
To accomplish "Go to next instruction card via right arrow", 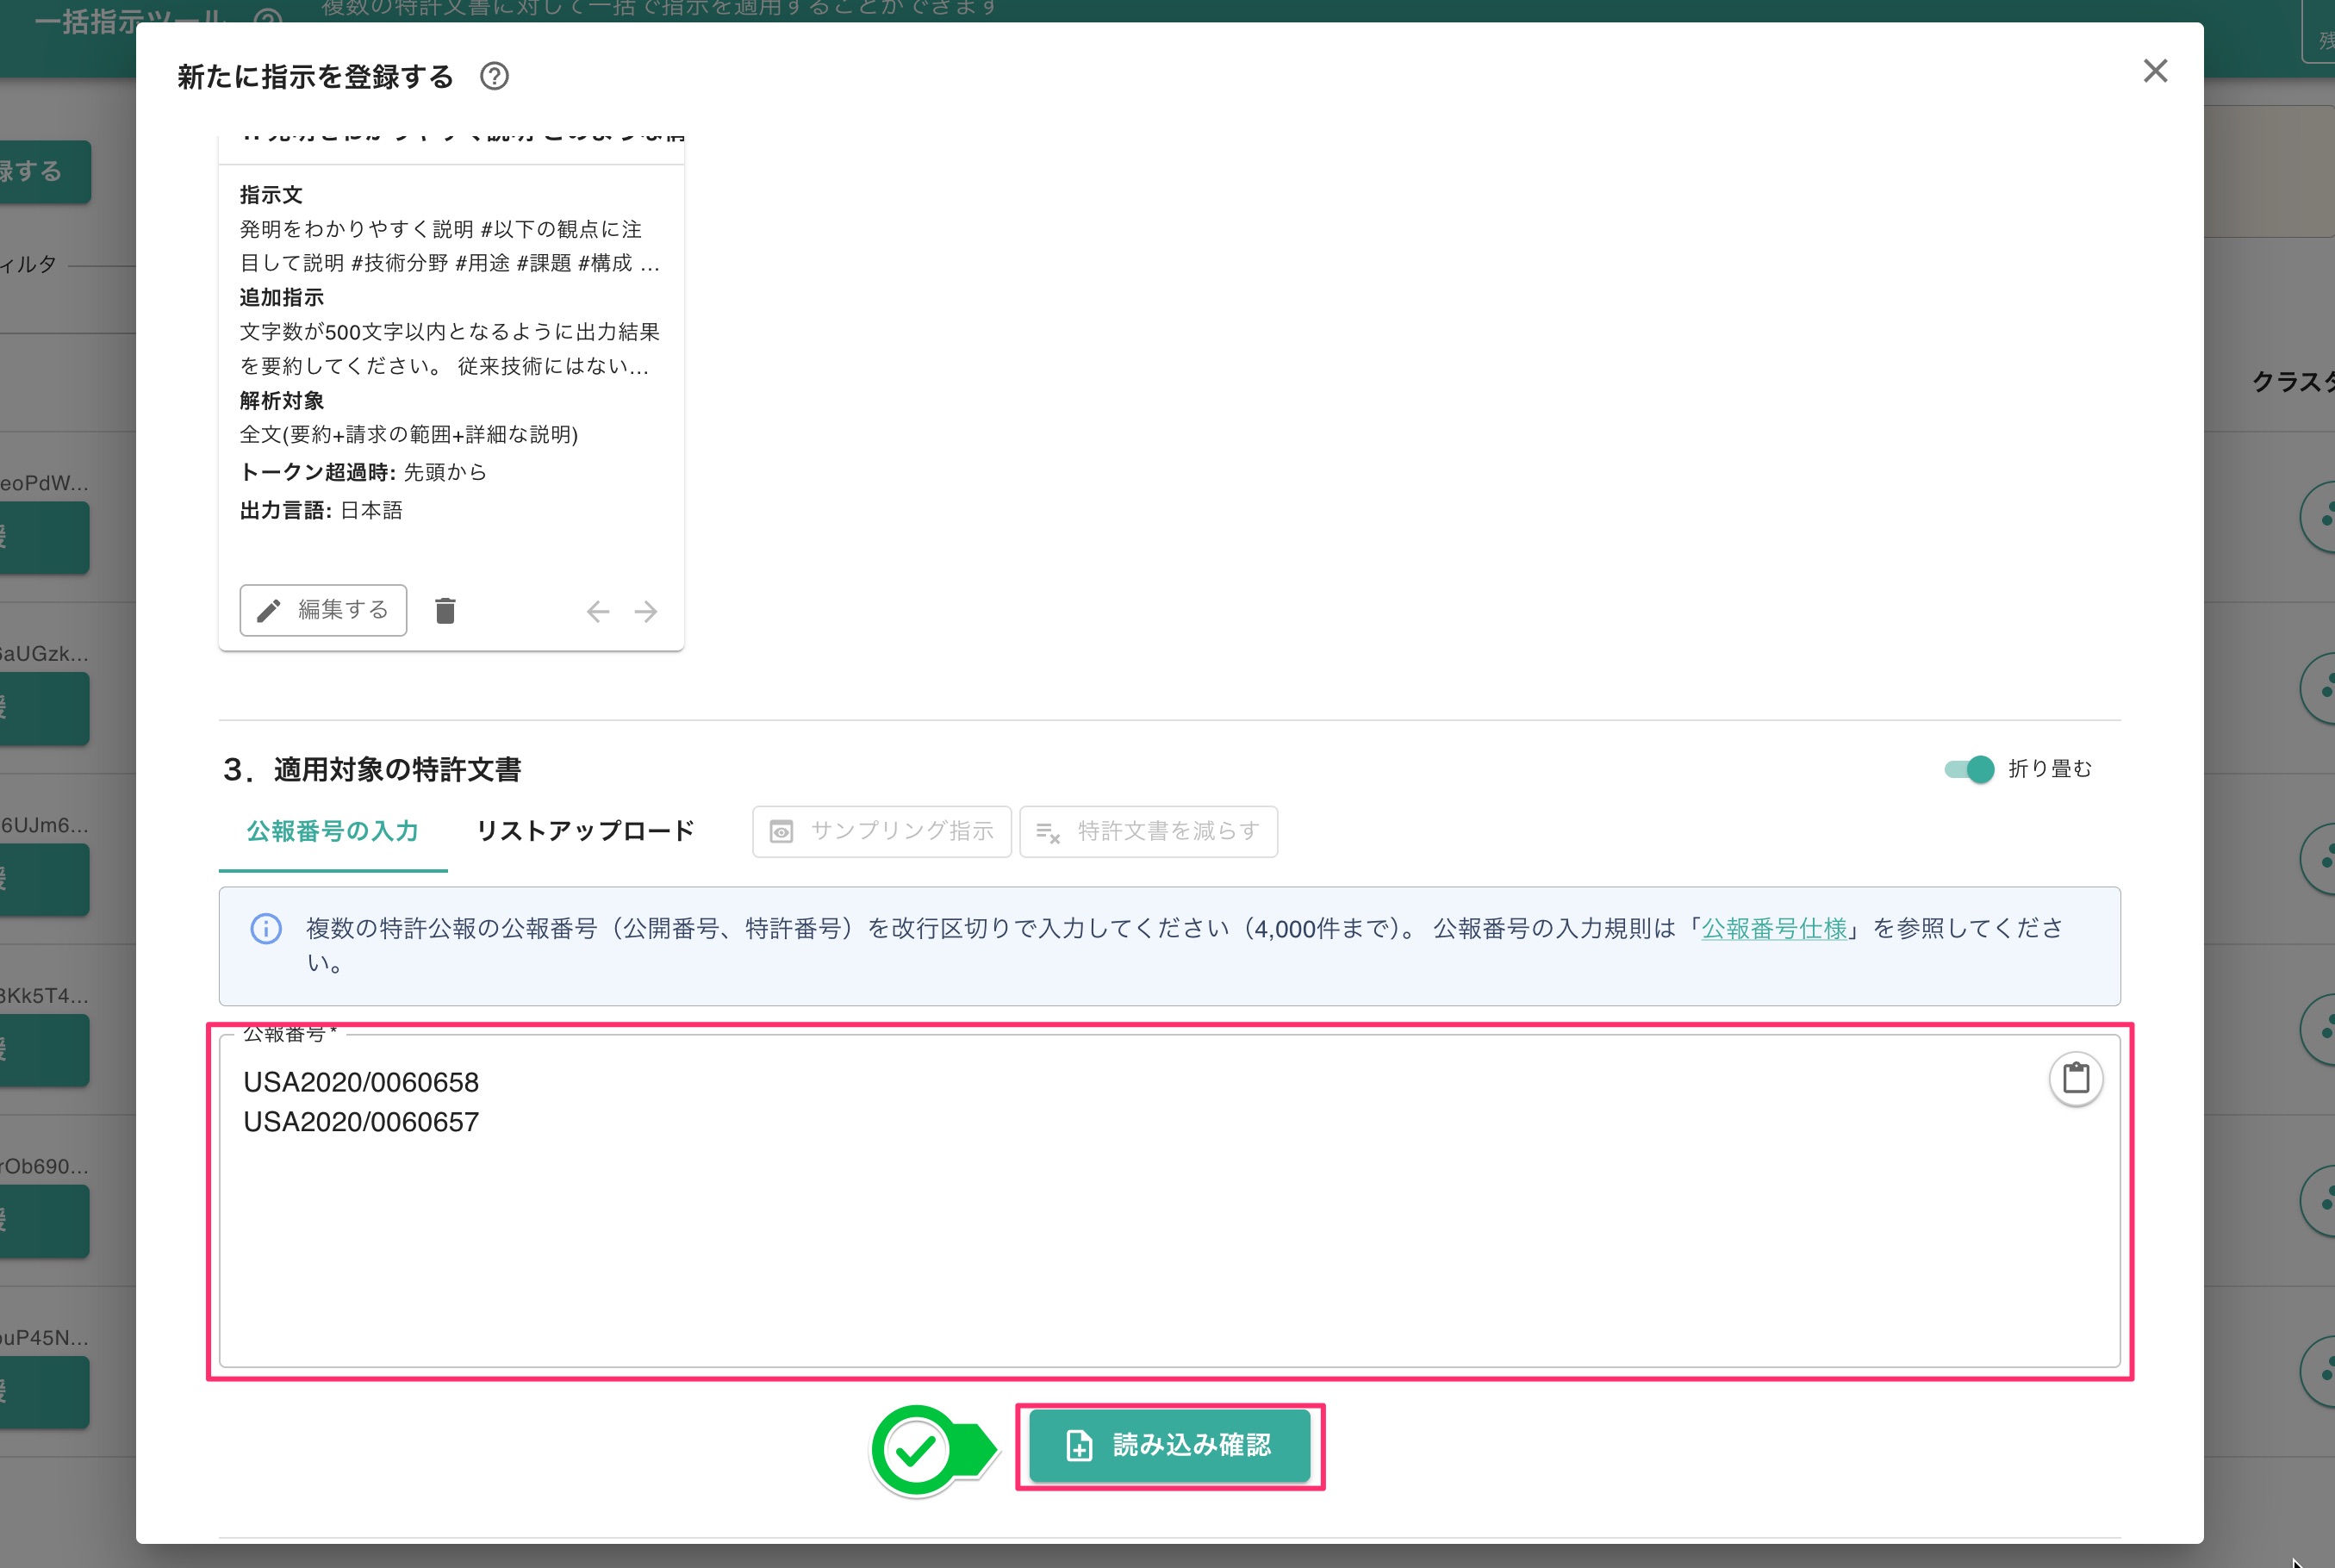I will (646, 611).
